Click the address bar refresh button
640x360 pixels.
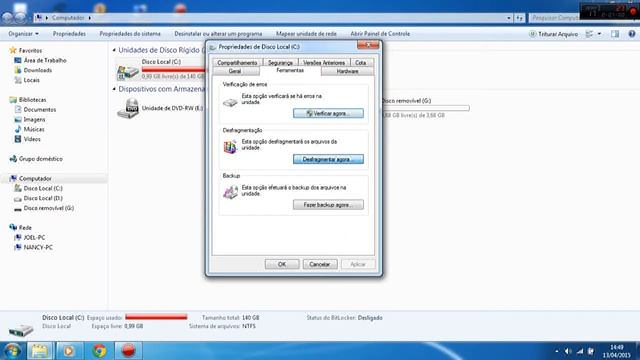(x=520, y=18)
